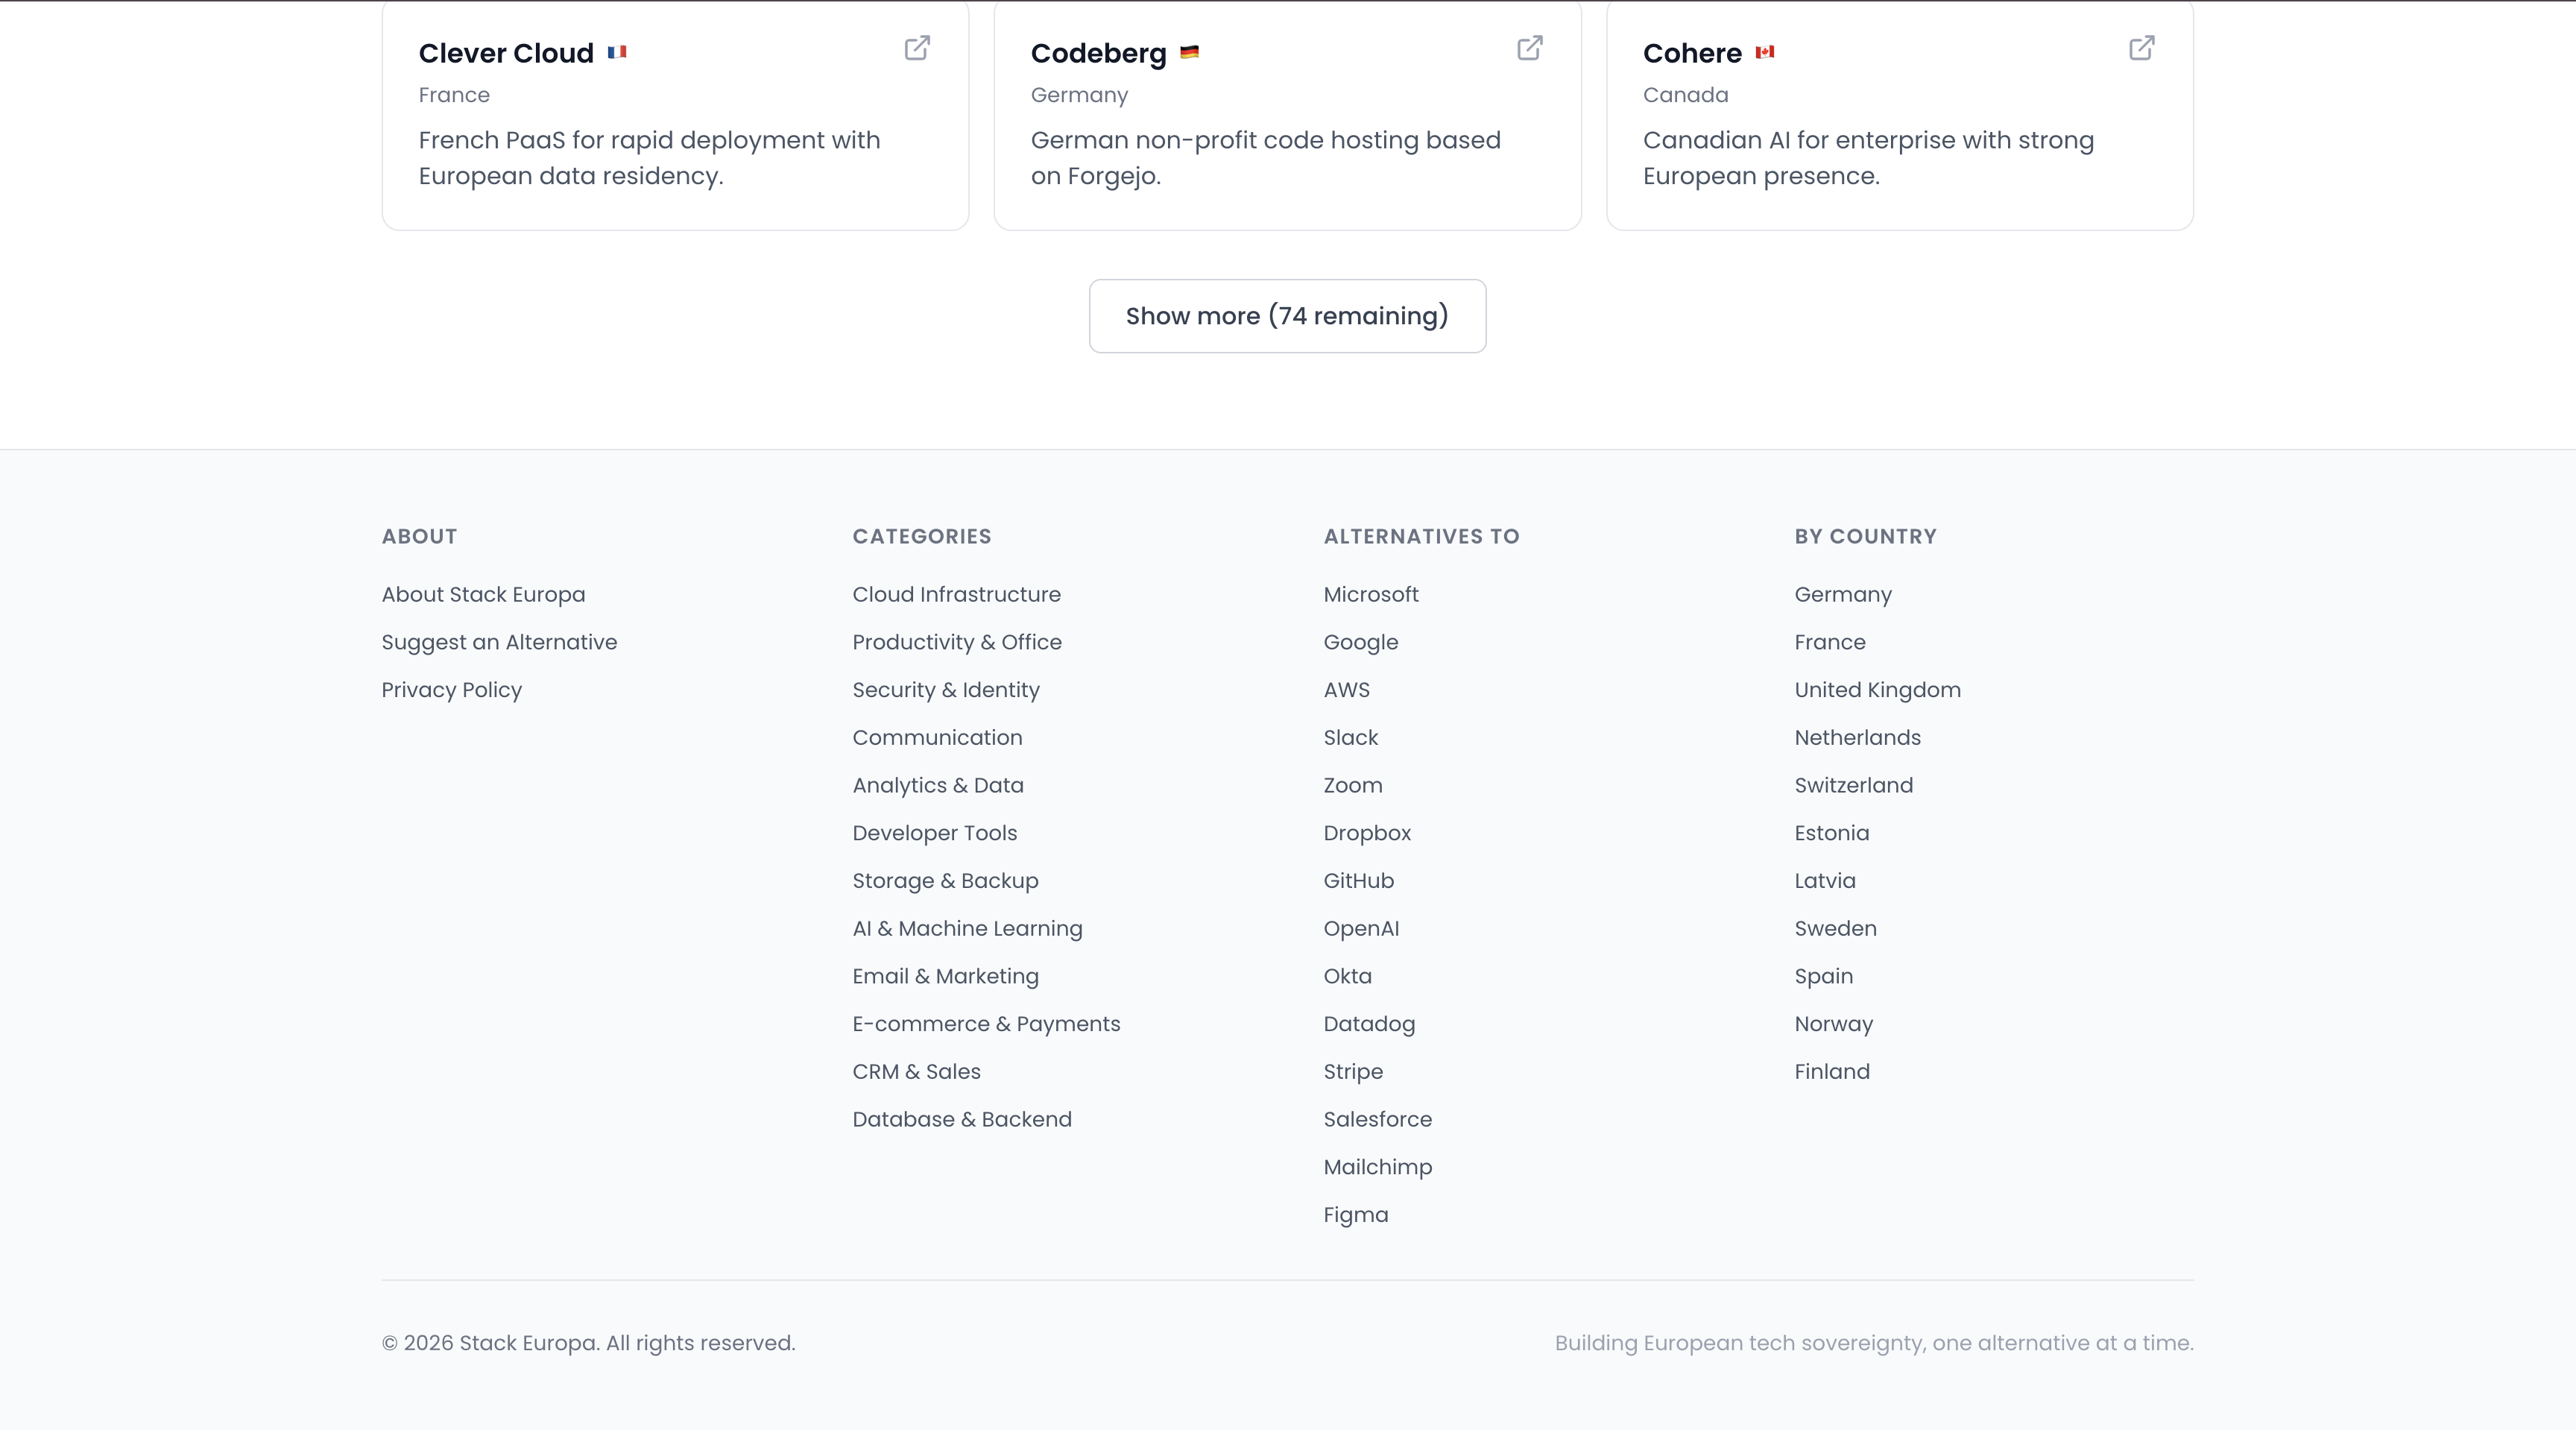This screenshot has height=1430, width=2576.
Task: Open About Stack Europa page
Action: pos(483,594)
